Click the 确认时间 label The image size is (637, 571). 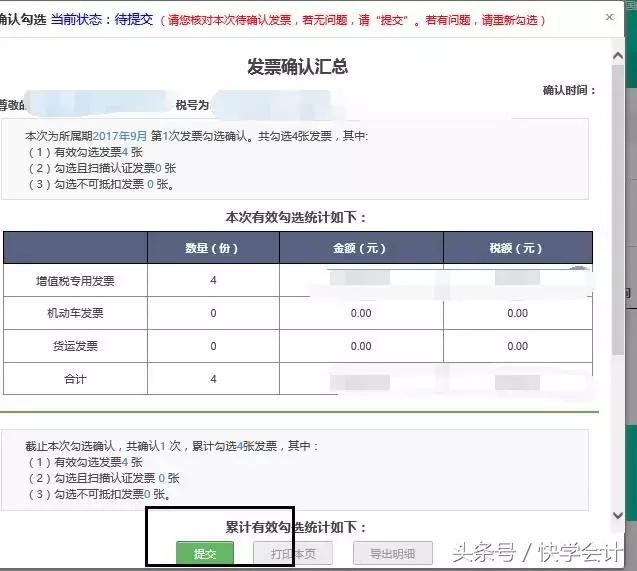tap(568, 90)
